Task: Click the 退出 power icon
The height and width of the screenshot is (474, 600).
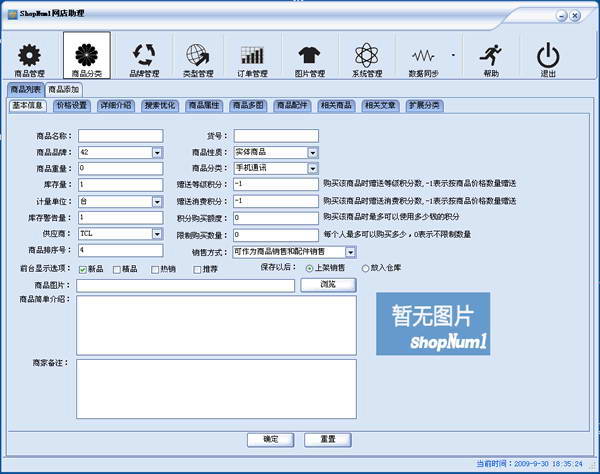Action: click(x=548, y=56)
